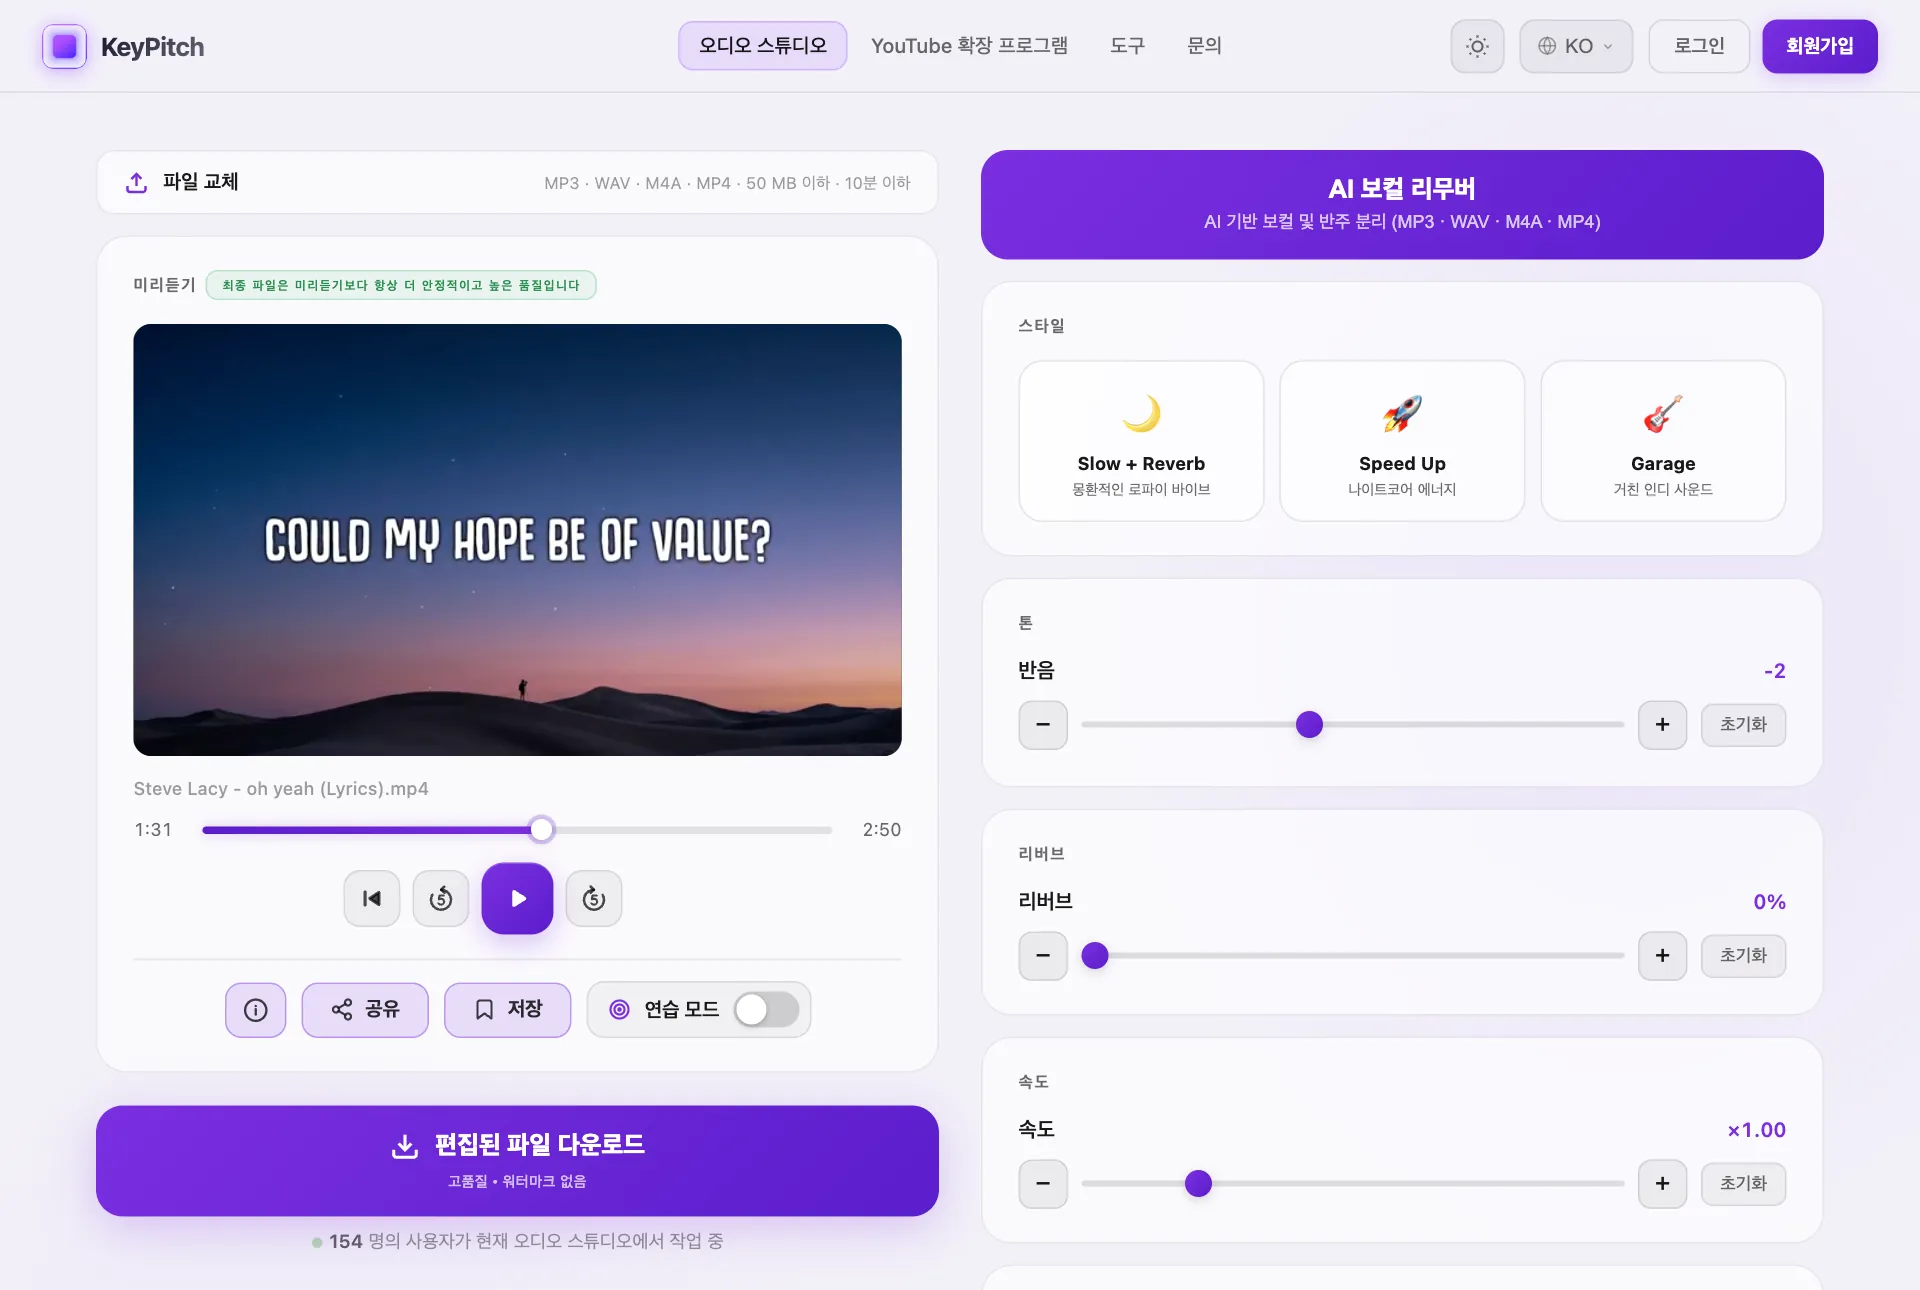Screen dimensions: 1920x1290
Task: Open the info icon button
Action: 256,1010
